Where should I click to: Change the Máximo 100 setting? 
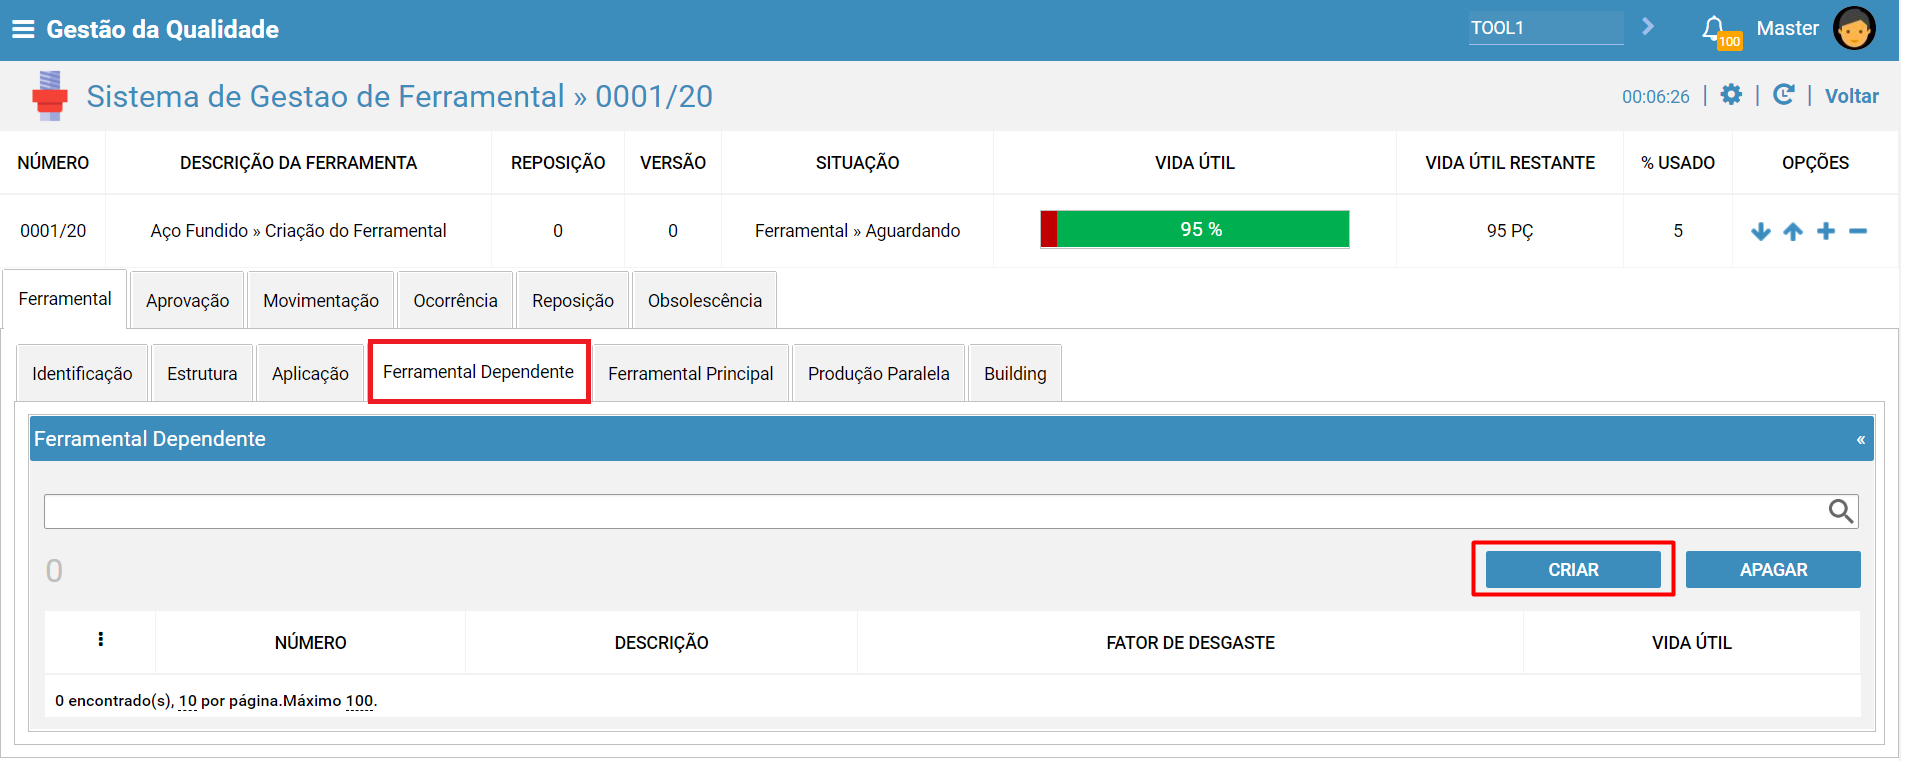[x=359, y=701]
